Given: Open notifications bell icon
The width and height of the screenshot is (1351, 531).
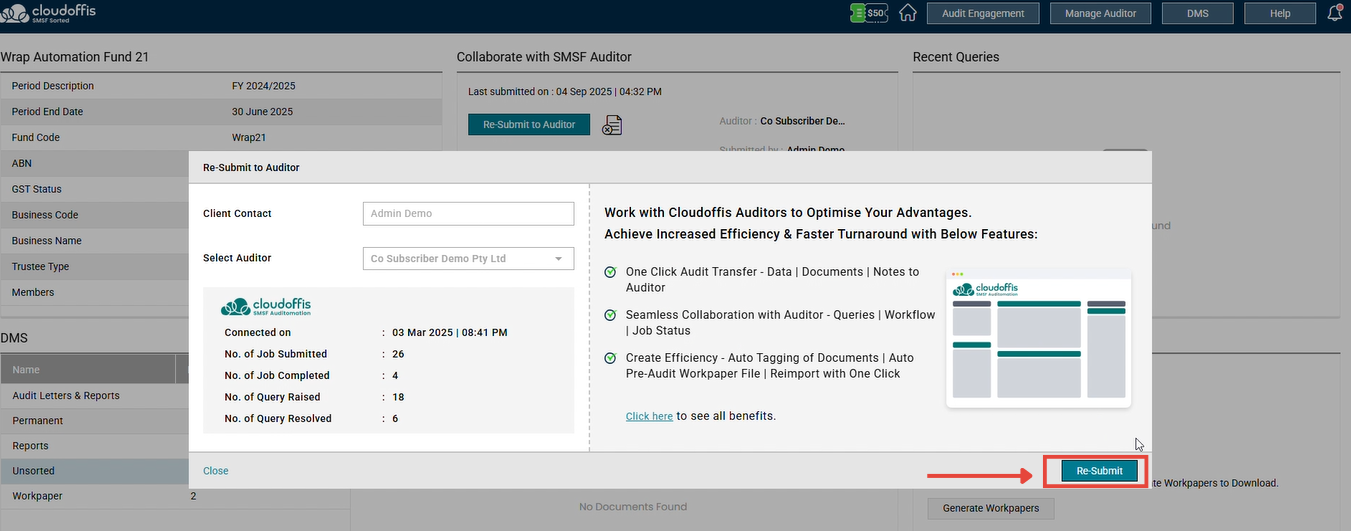Looking at the screenshot, I should [1335, 13].
